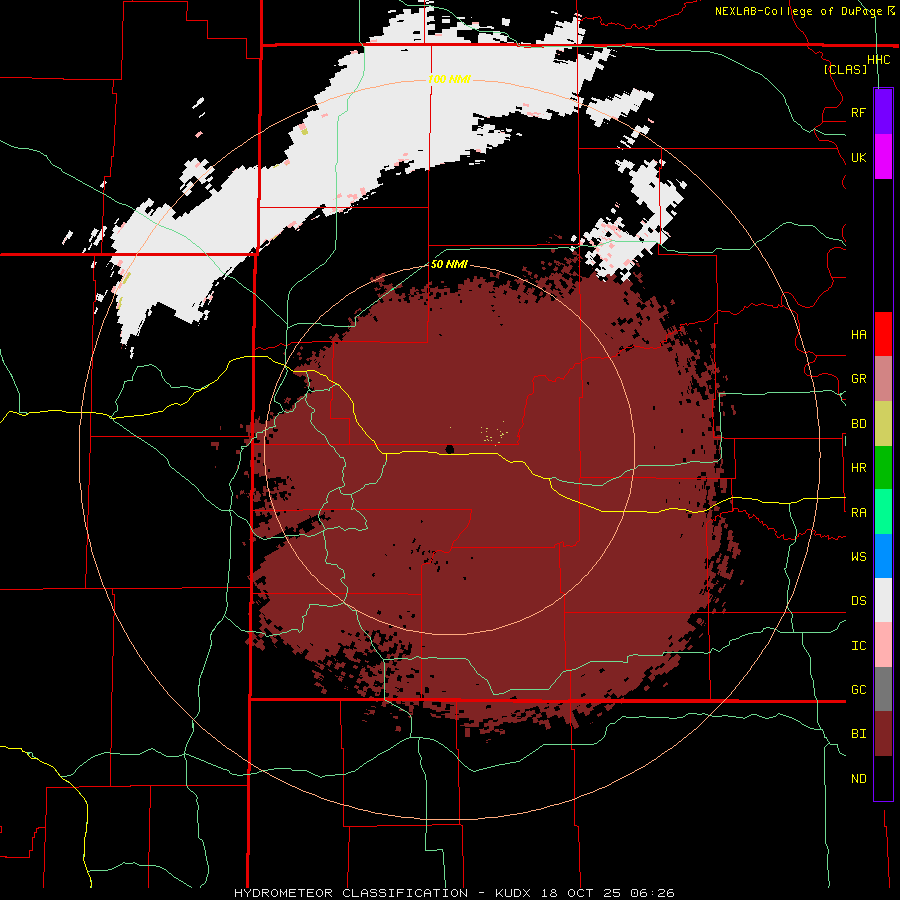The image size is (900, 900).
Task: Click the 06:26 timestamp
Action: pyautogui.click(x=651, y=893)
